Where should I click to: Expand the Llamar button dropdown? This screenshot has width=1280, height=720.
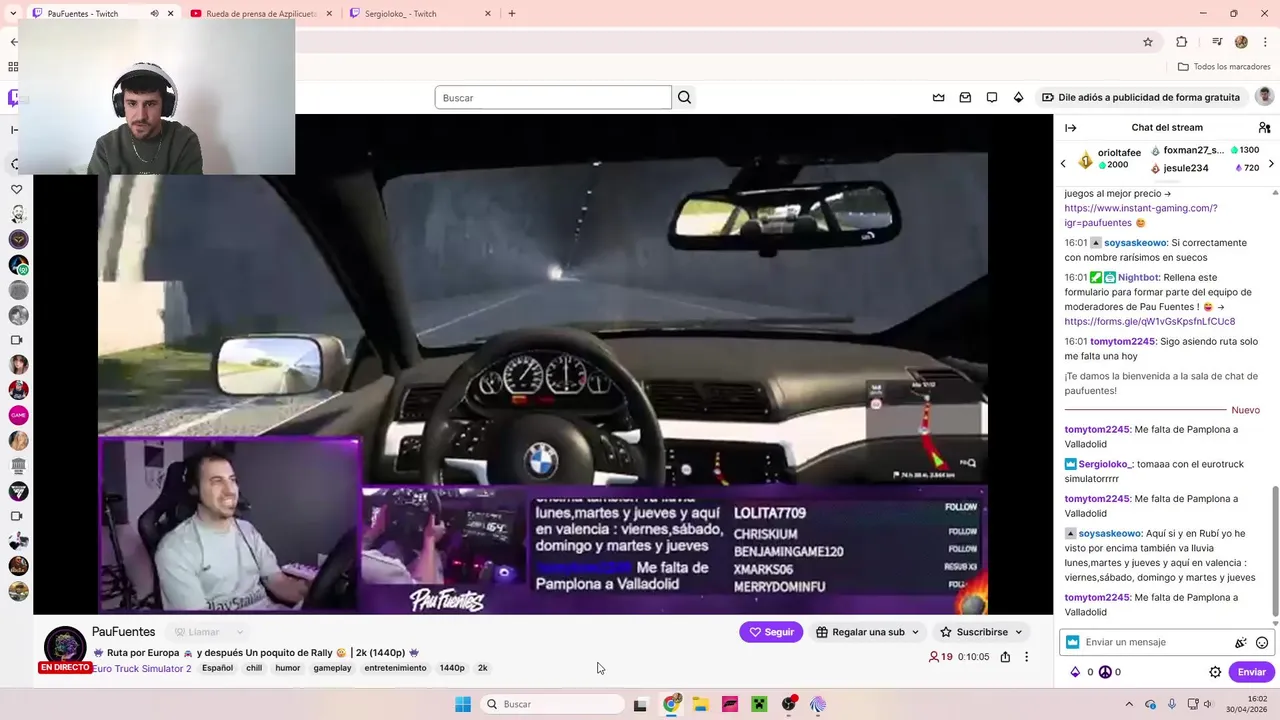[x=240, y=632]
